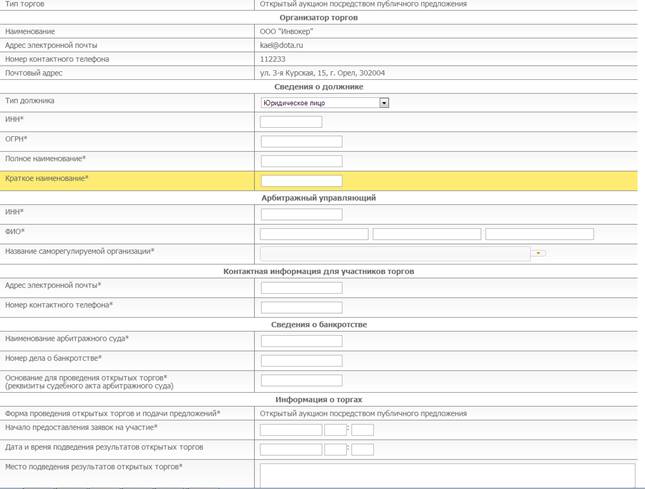Click ИНН field under Арбитражный управляющий
The height and width of the screenshot is (489, 645).
(301, 214)
